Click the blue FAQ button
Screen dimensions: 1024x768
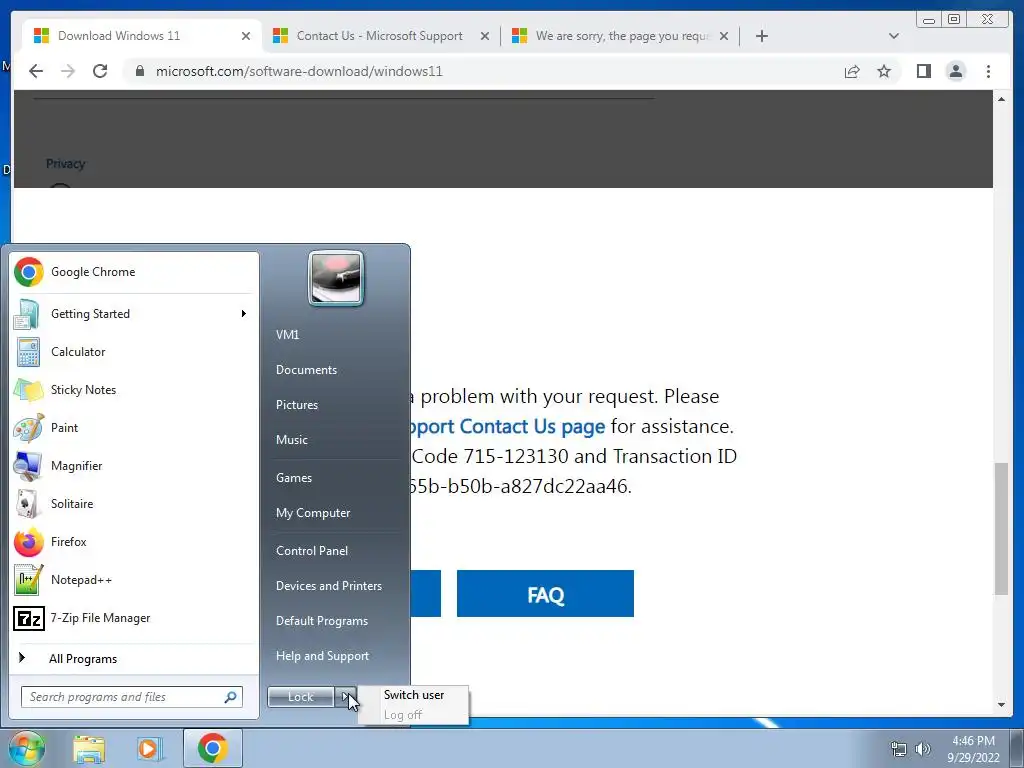[545, 594]
